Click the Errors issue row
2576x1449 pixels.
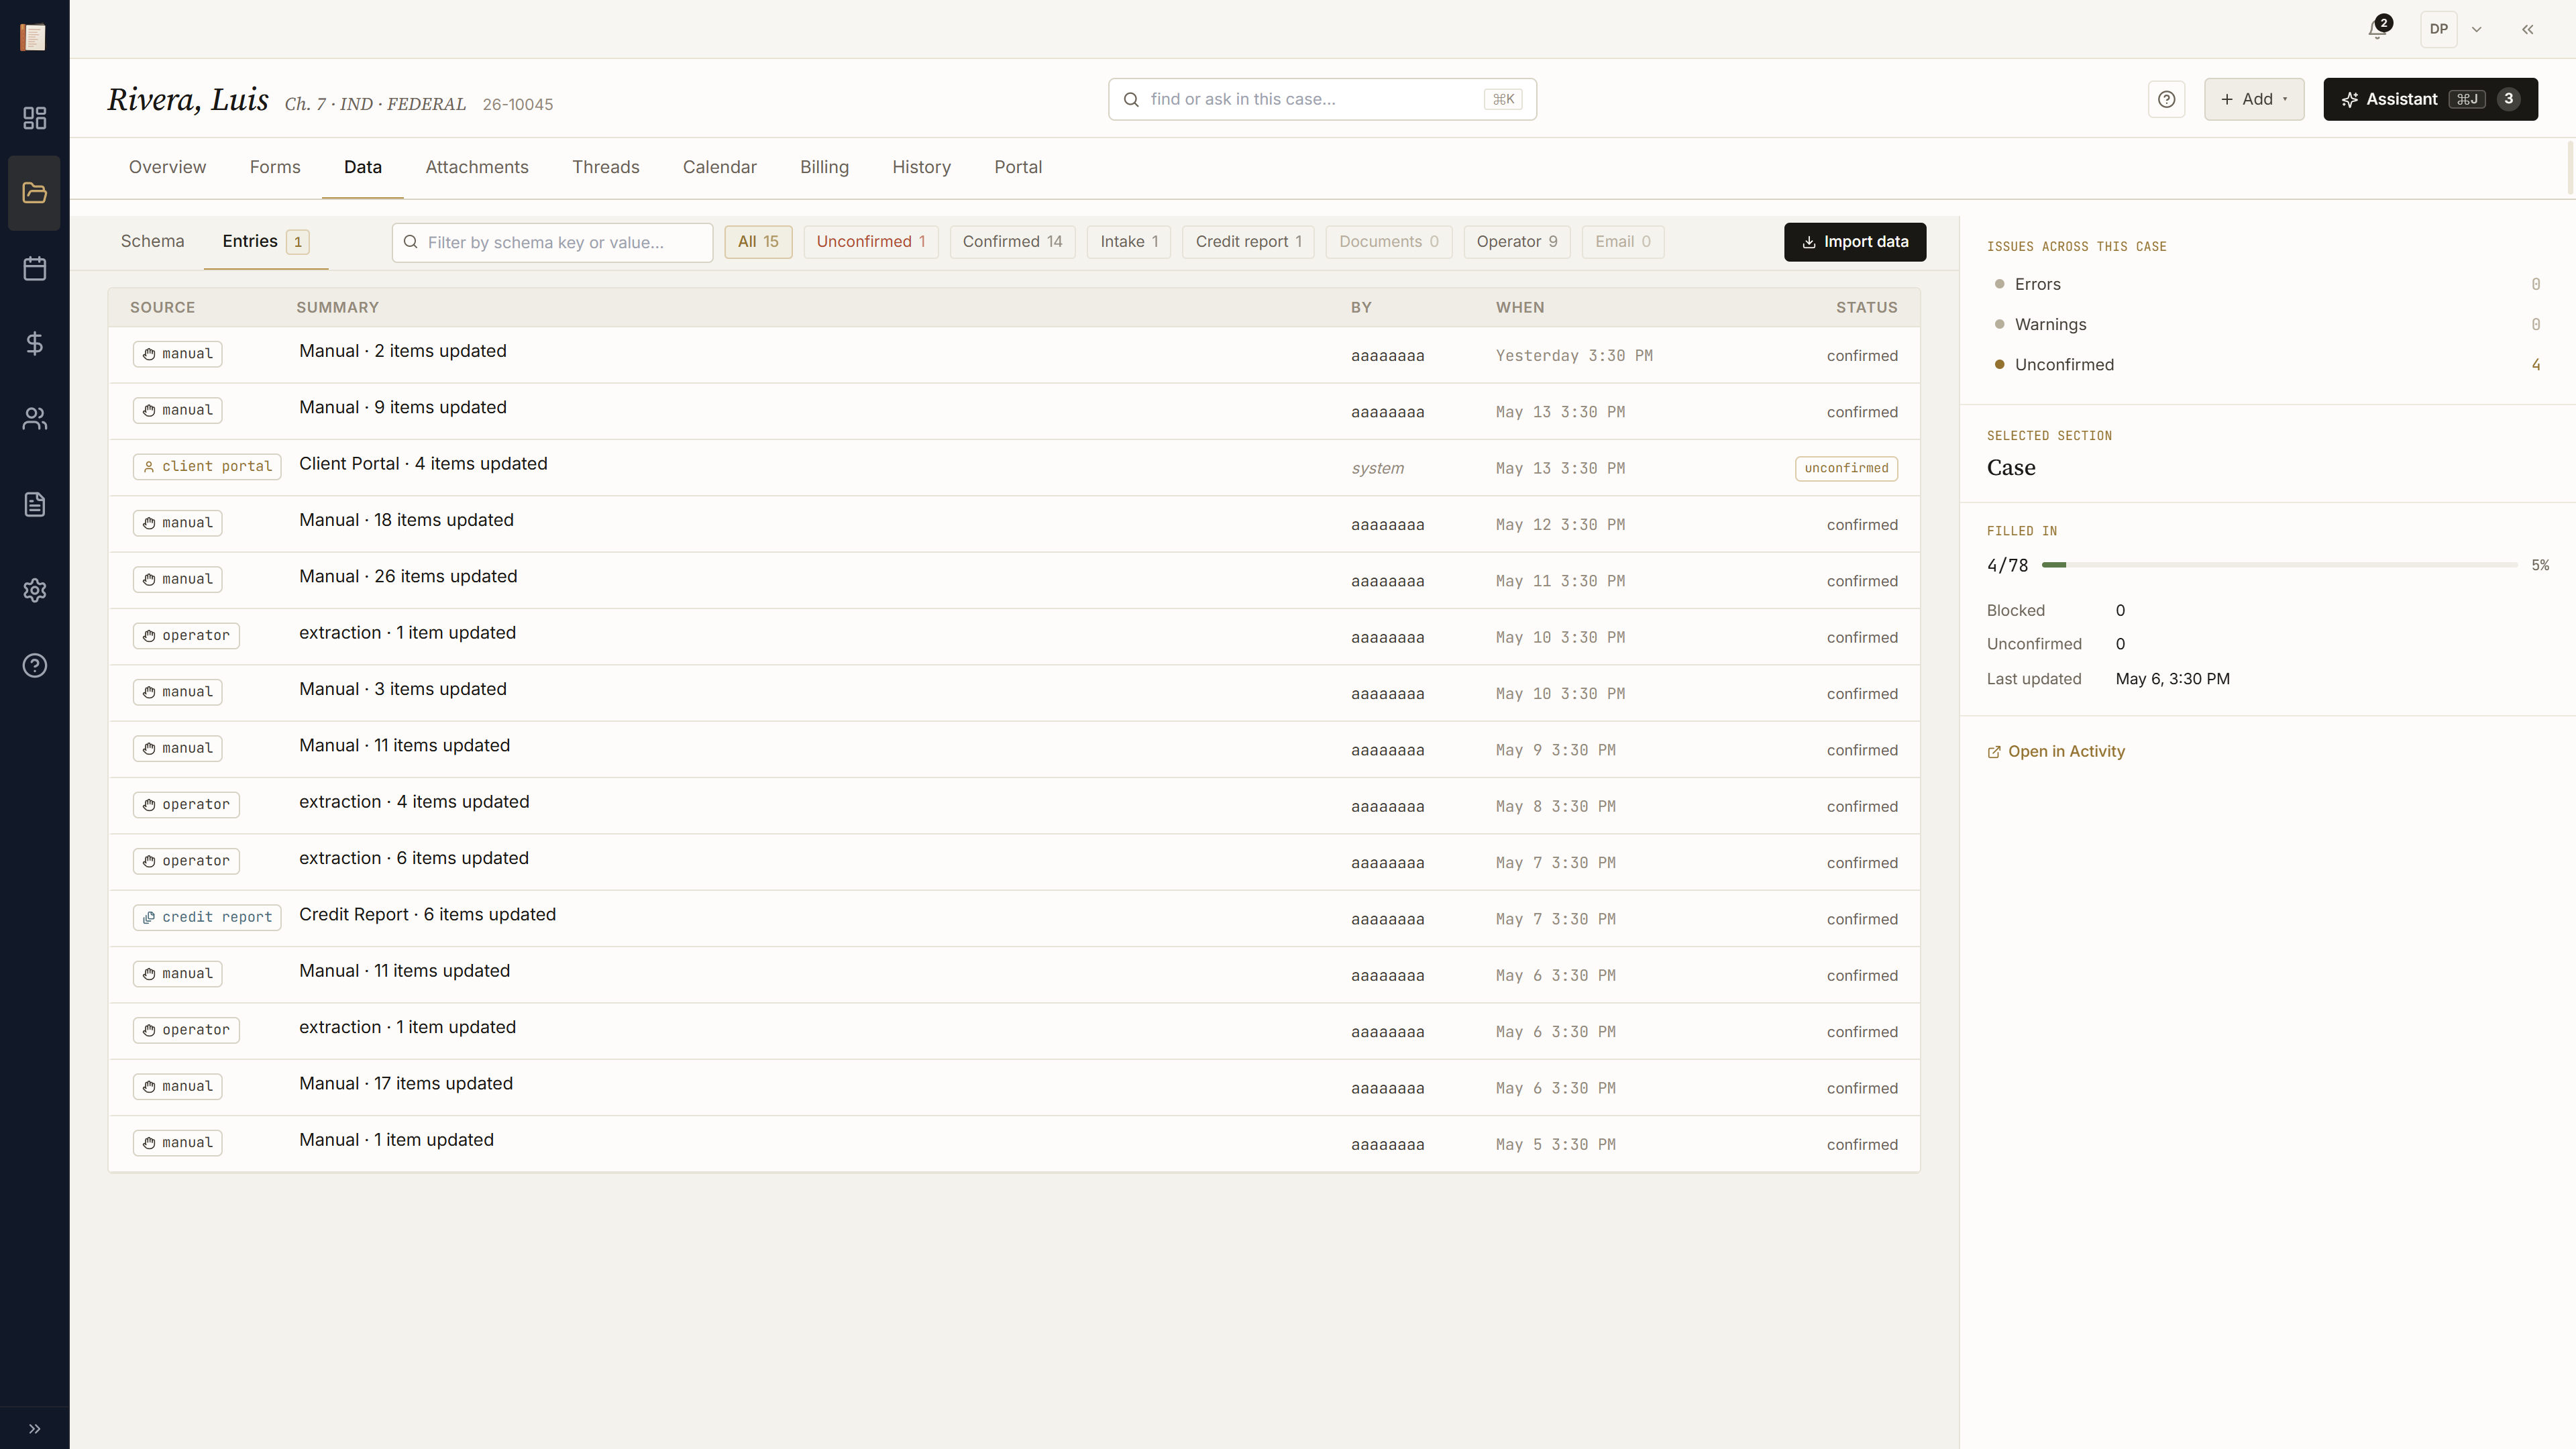pyautogui.click(x=2266, y=284)
